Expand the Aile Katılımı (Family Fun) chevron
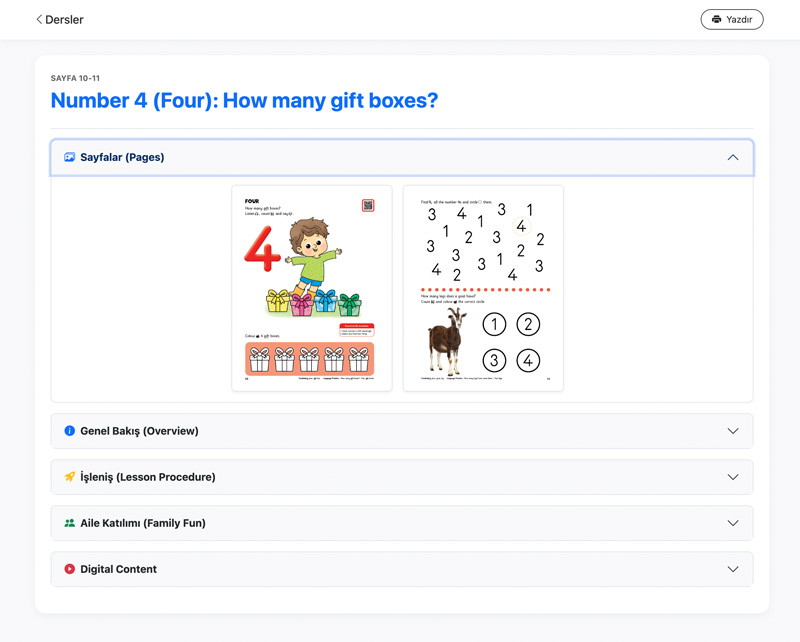The height and width of the screenshot is (642, 800). 733,523
